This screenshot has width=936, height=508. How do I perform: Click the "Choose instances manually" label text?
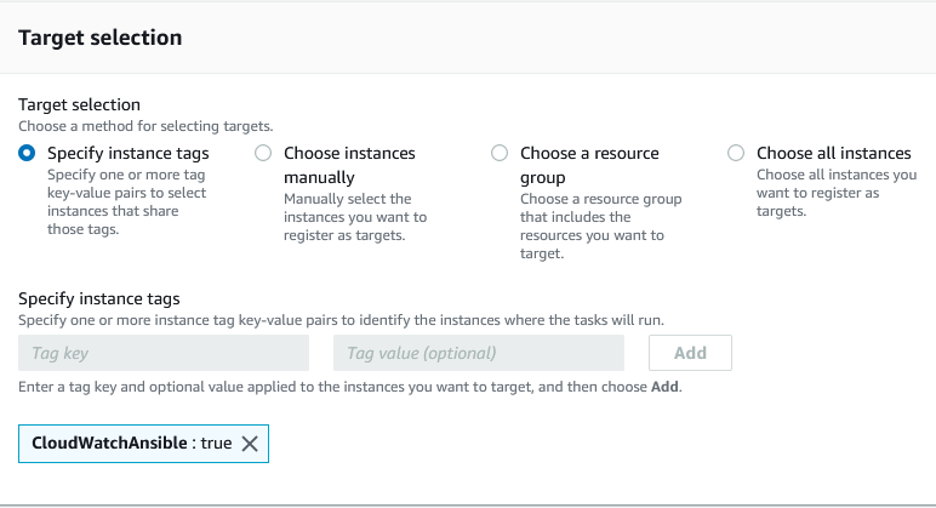(349, 165)
